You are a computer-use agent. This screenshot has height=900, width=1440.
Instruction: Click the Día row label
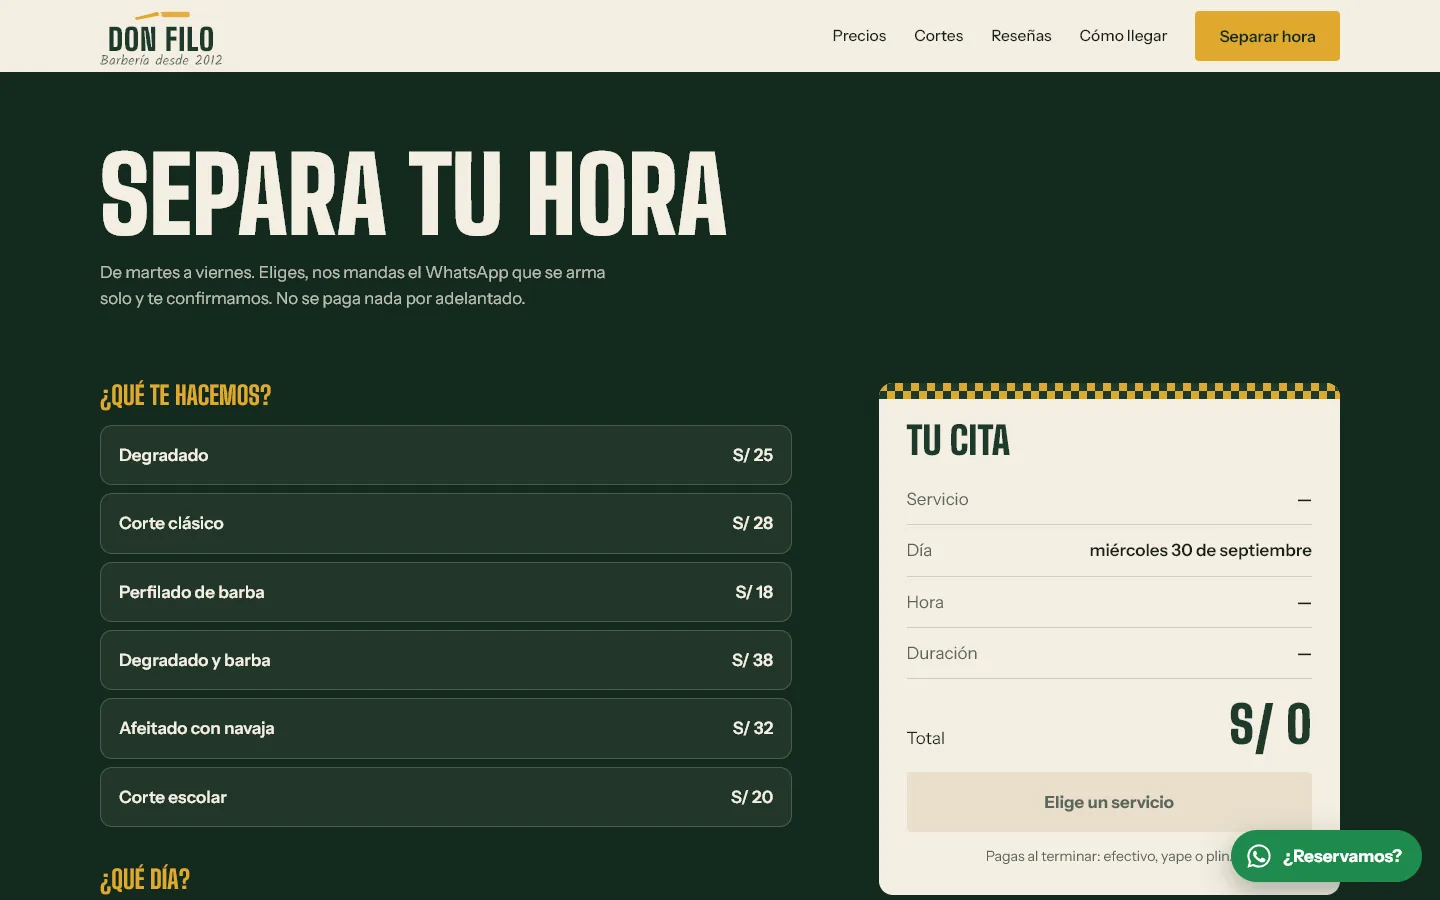click(x=919, y=550)
